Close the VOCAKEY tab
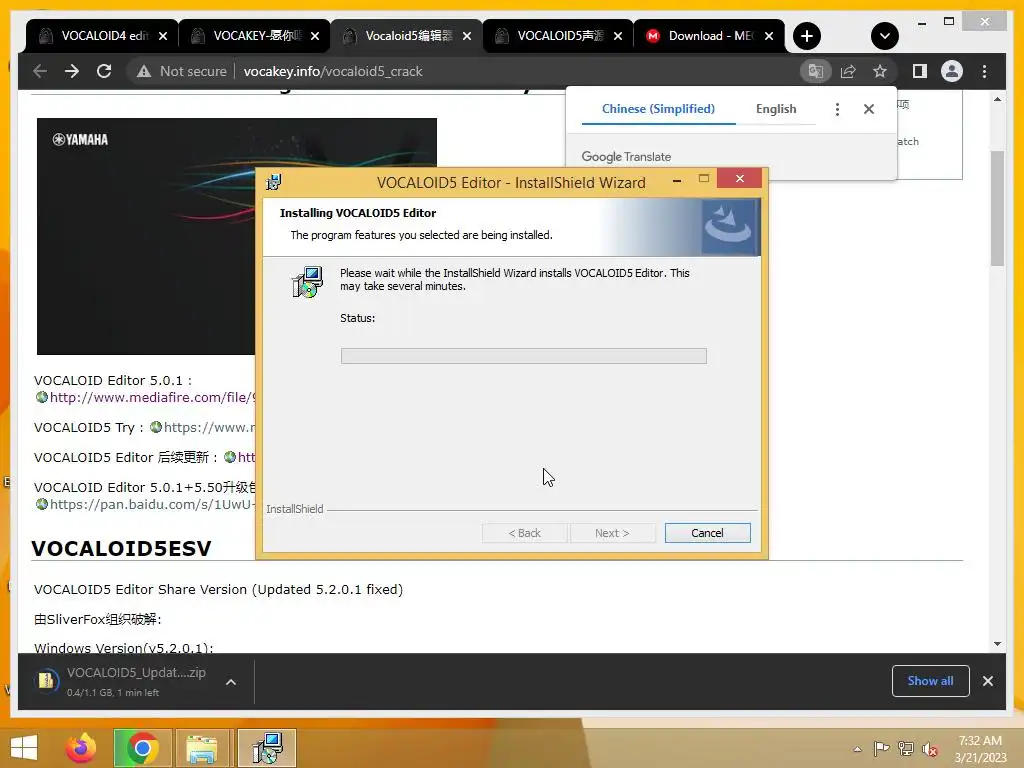1024x768 pixels. [315, 37]
